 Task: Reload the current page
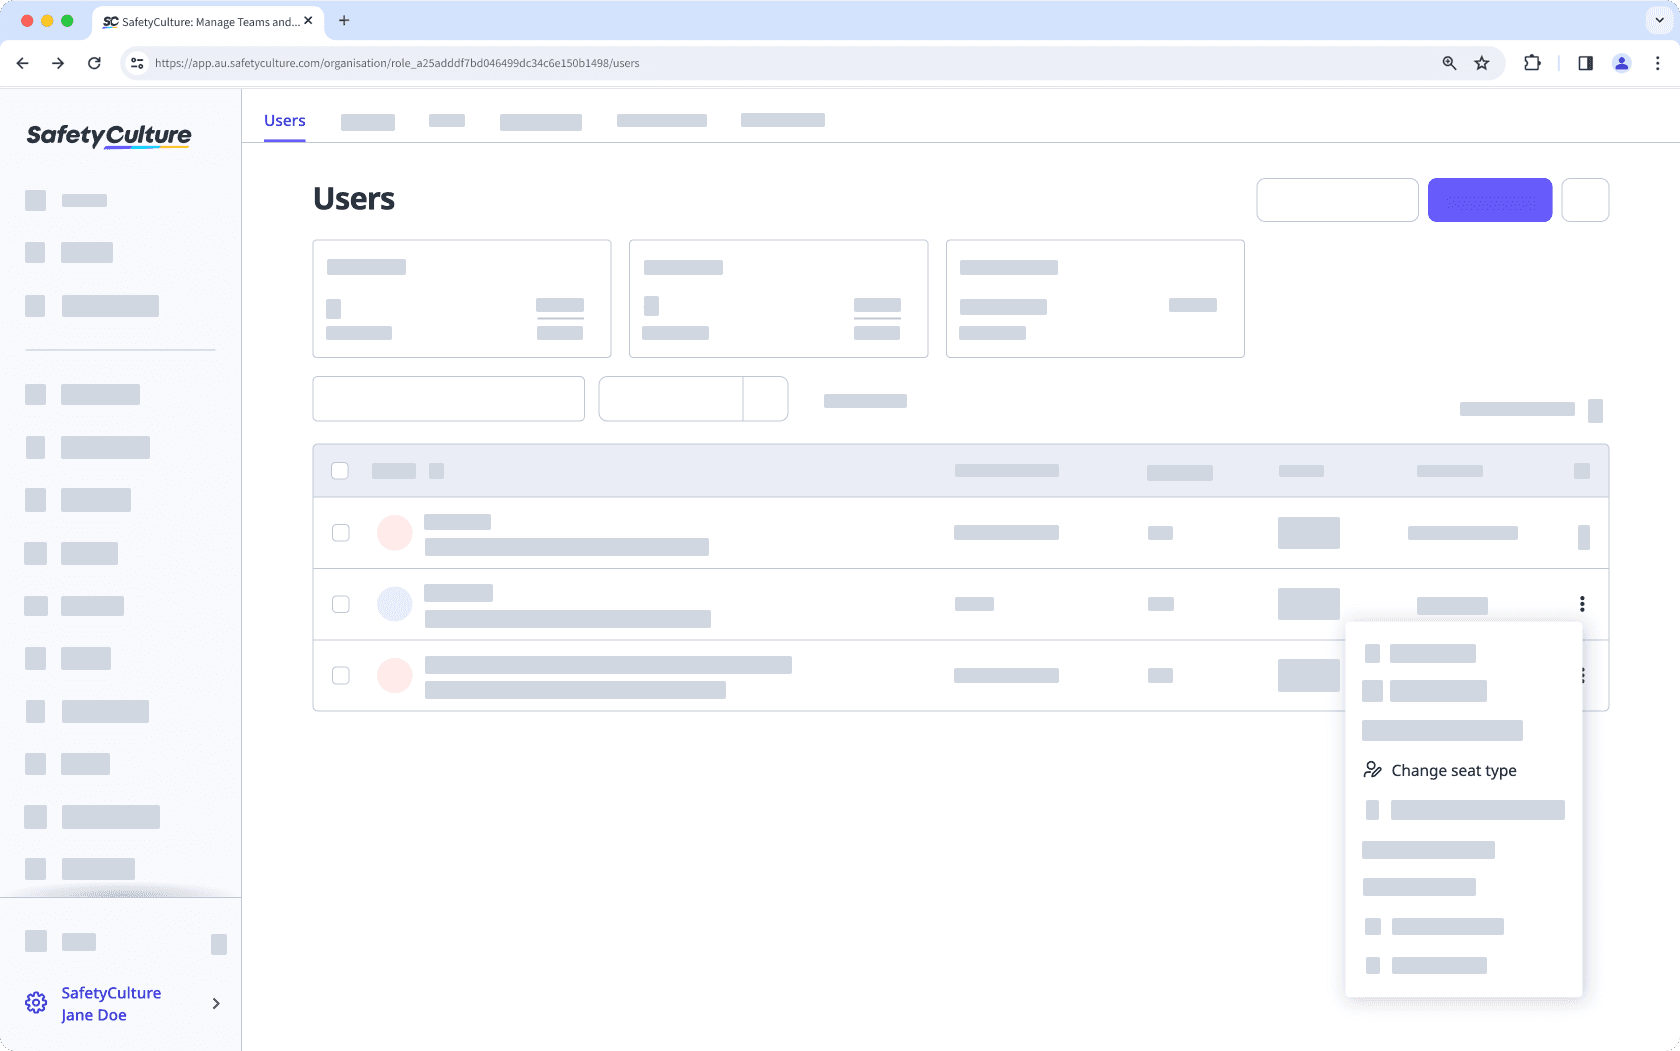(x=94, y=62)
